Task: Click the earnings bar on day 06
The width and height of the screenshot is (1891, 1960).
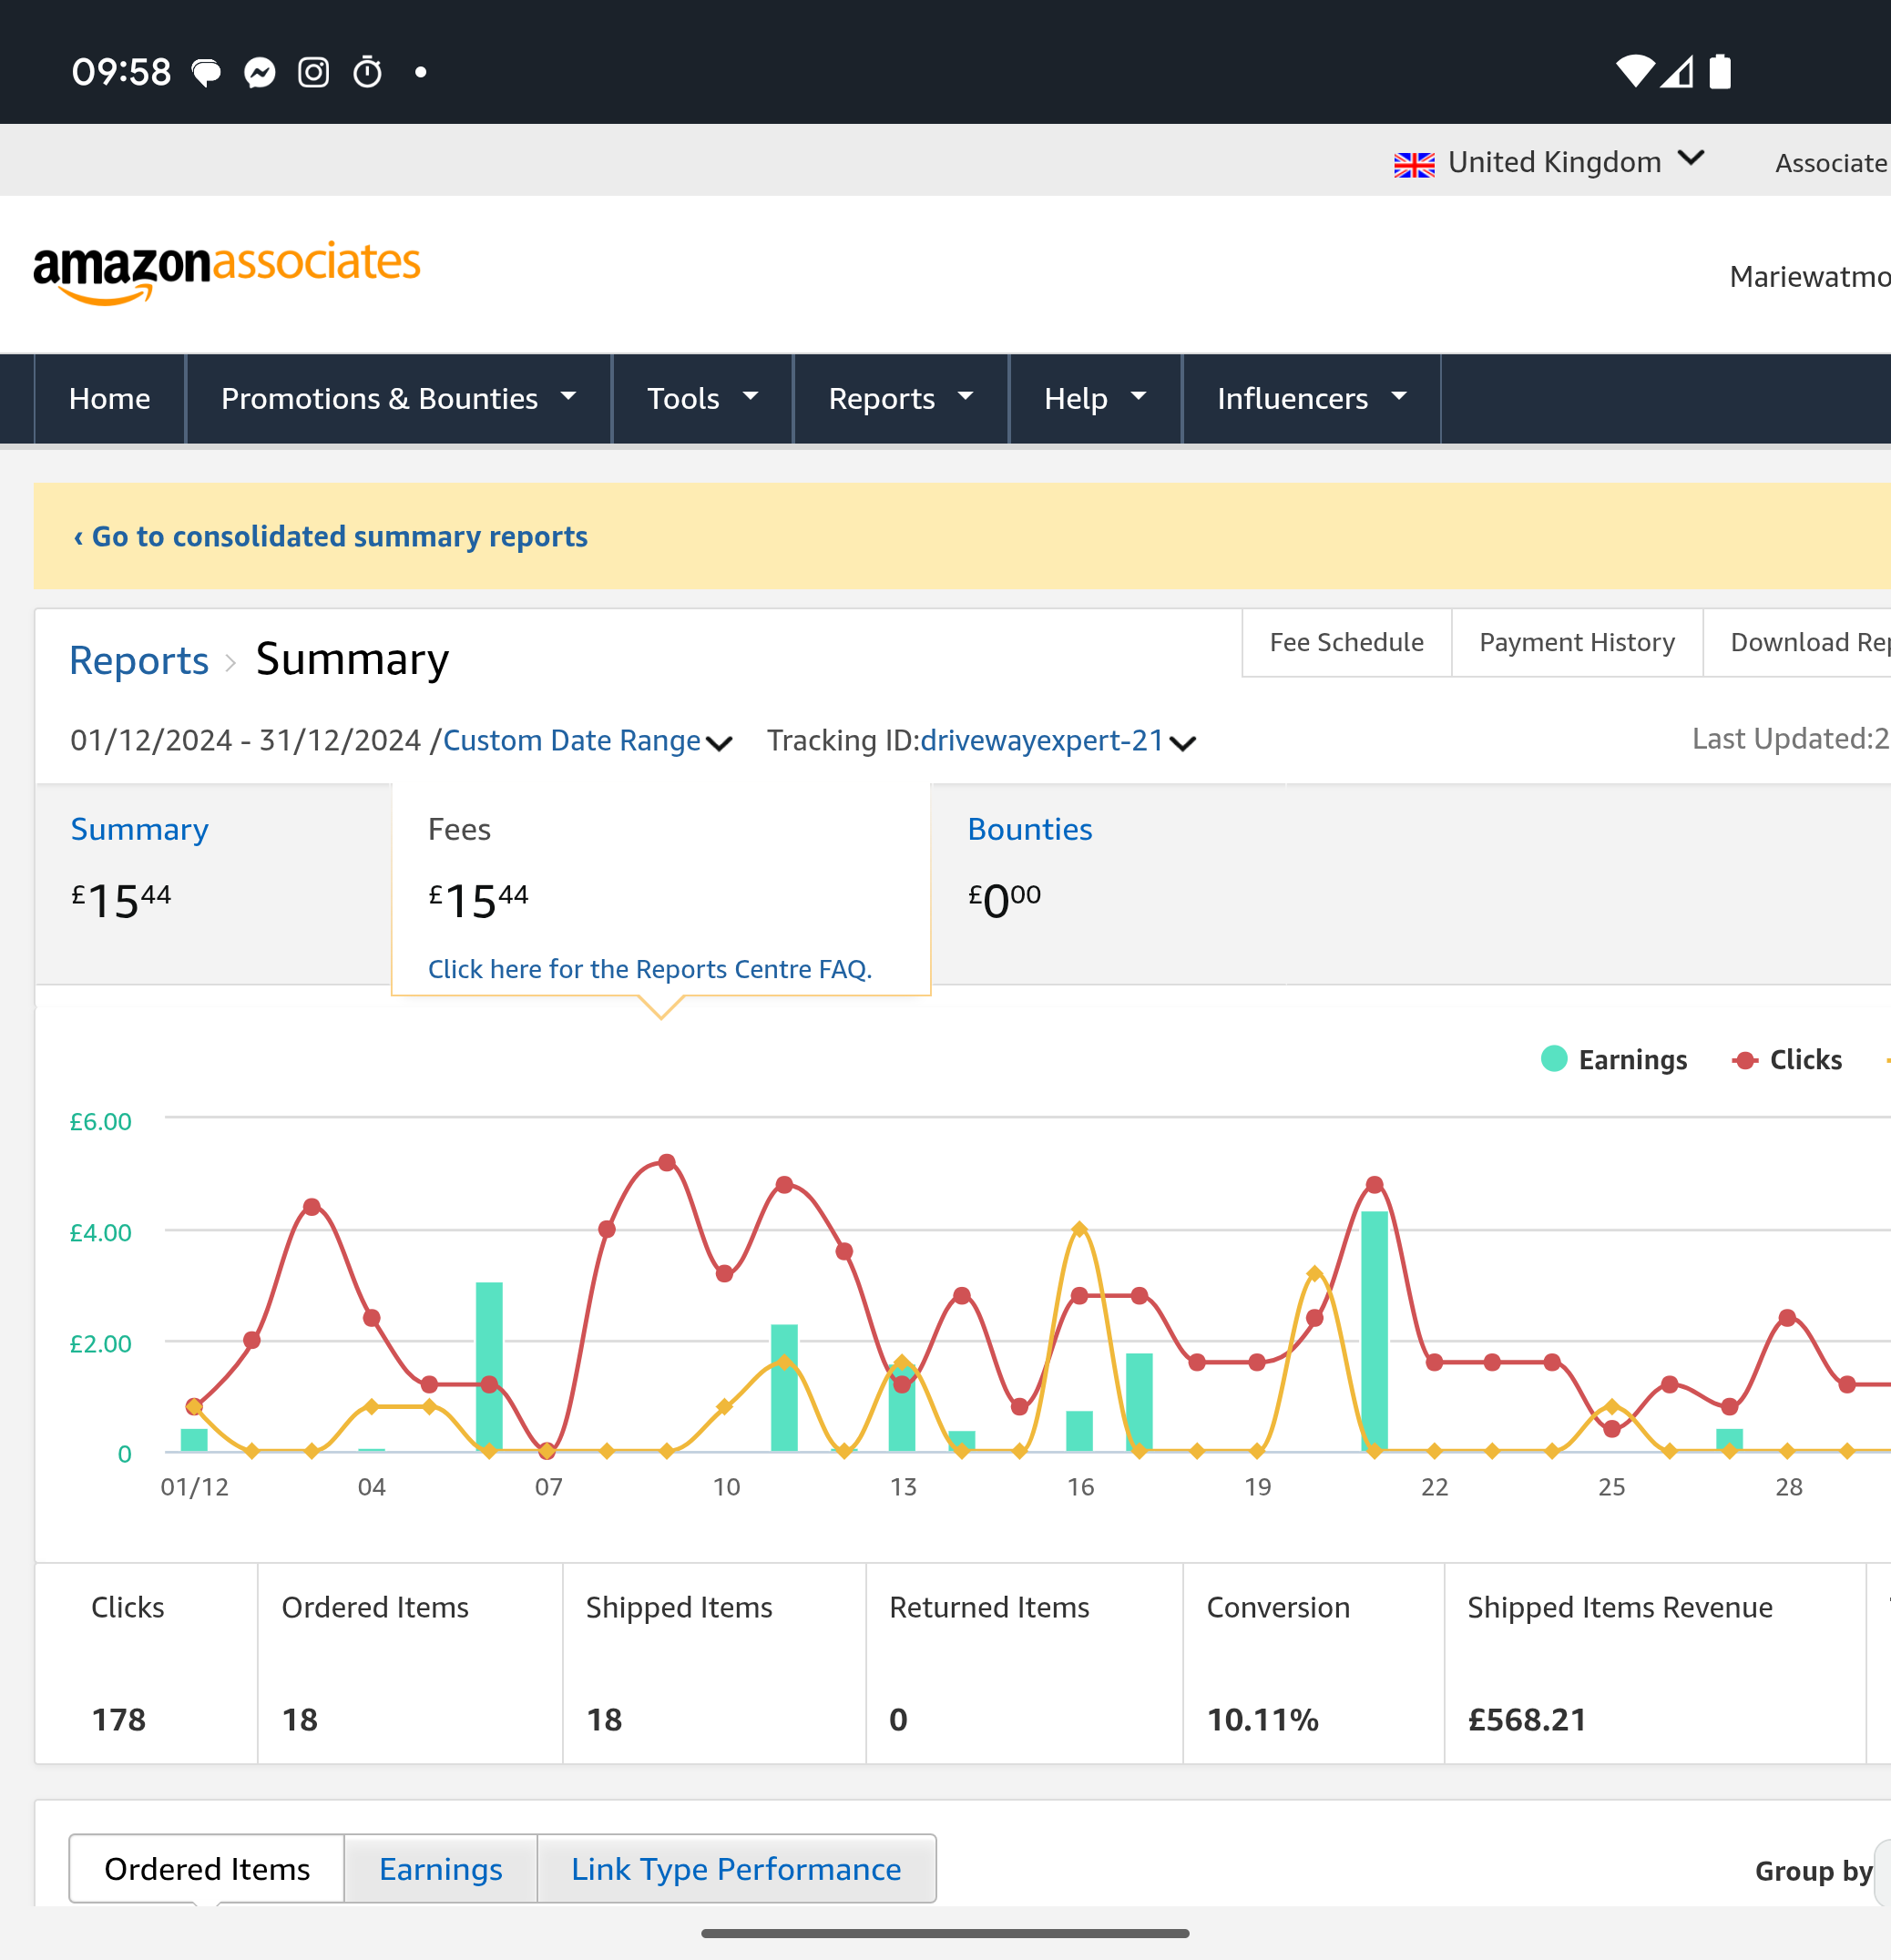Action: 489,1366
